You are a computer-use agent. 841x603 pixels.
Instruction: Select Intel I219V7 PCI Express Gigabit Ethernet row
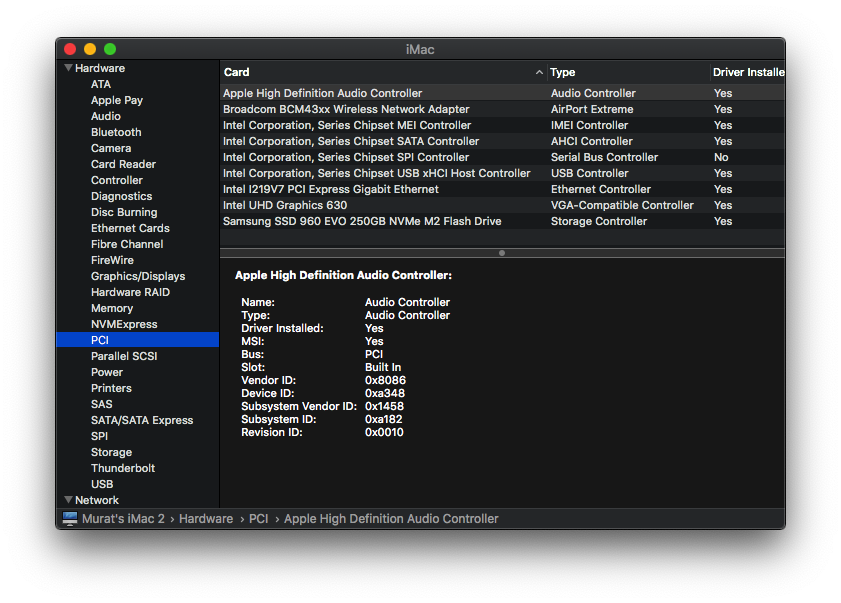click(502, 189)
